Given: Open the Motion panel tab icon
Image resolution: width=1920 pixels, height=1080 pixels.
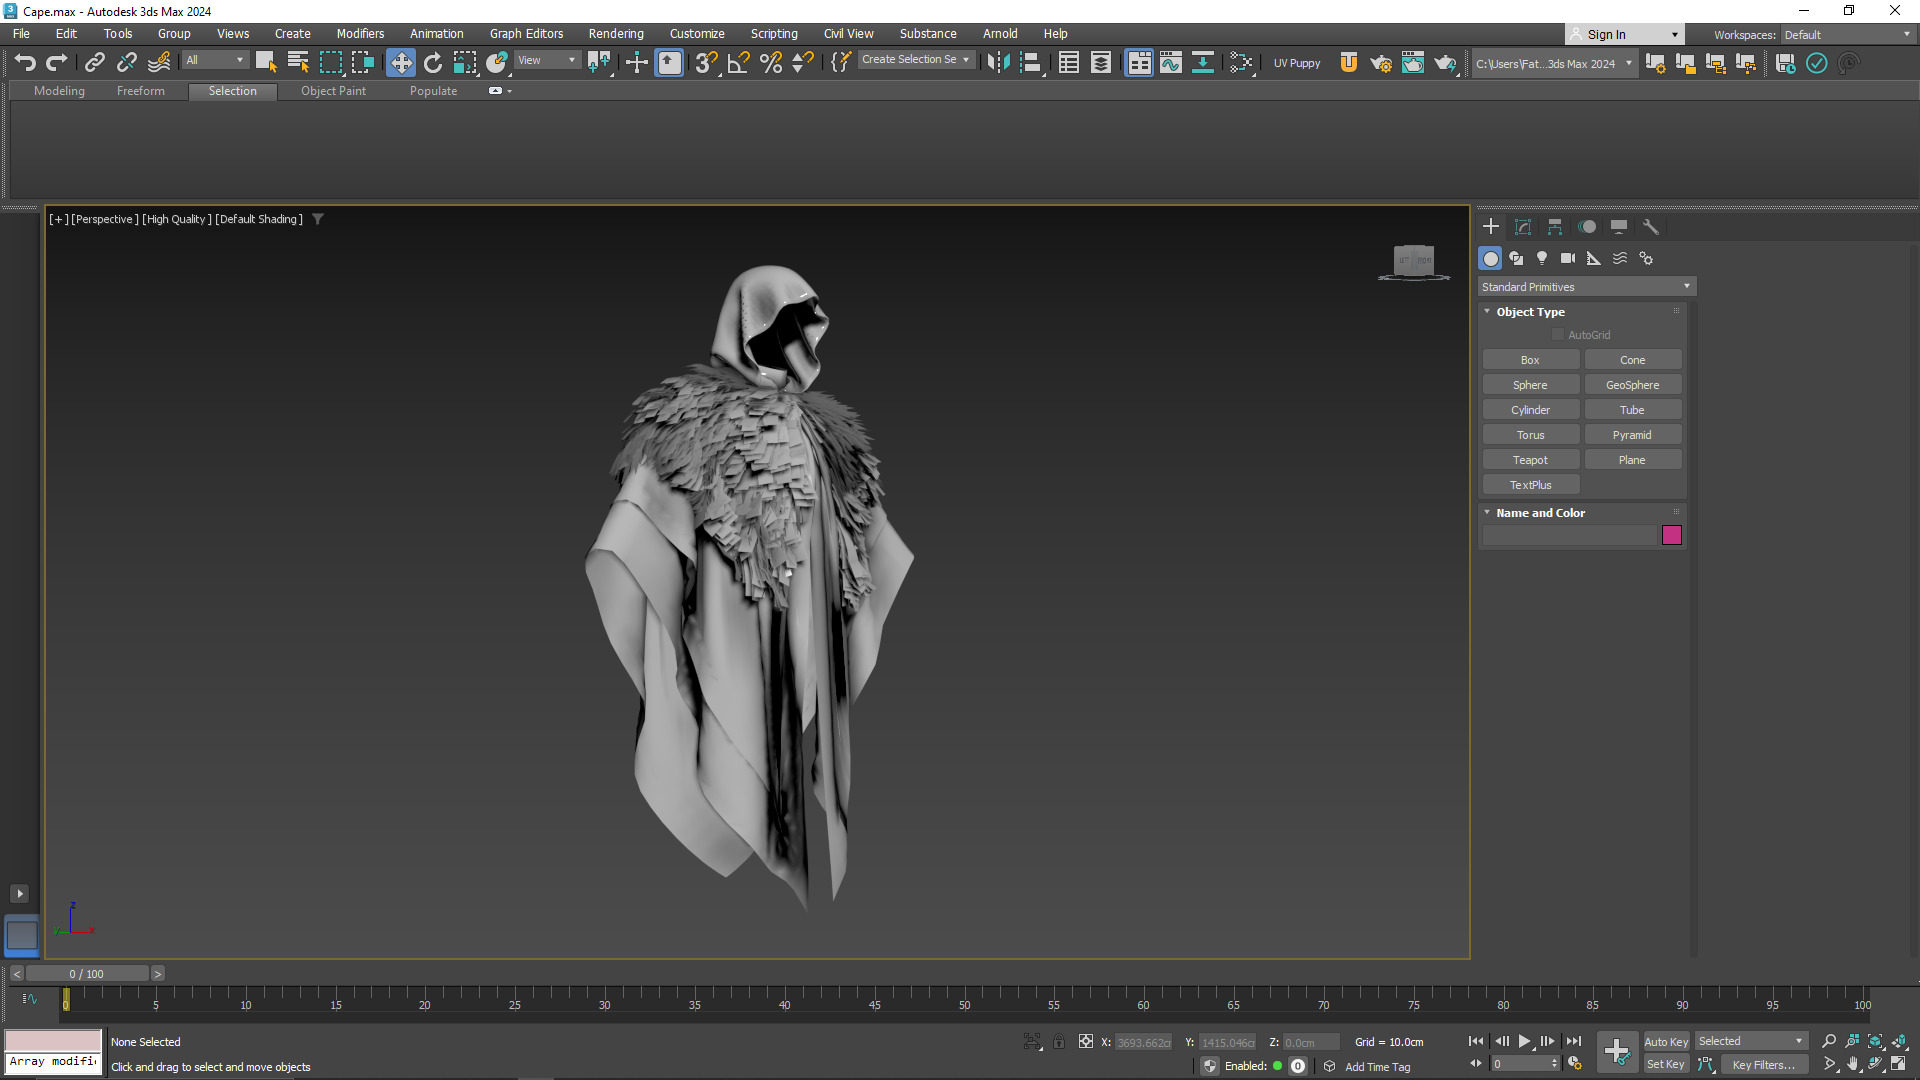Looking at the screenshot, I should 1587,227.
